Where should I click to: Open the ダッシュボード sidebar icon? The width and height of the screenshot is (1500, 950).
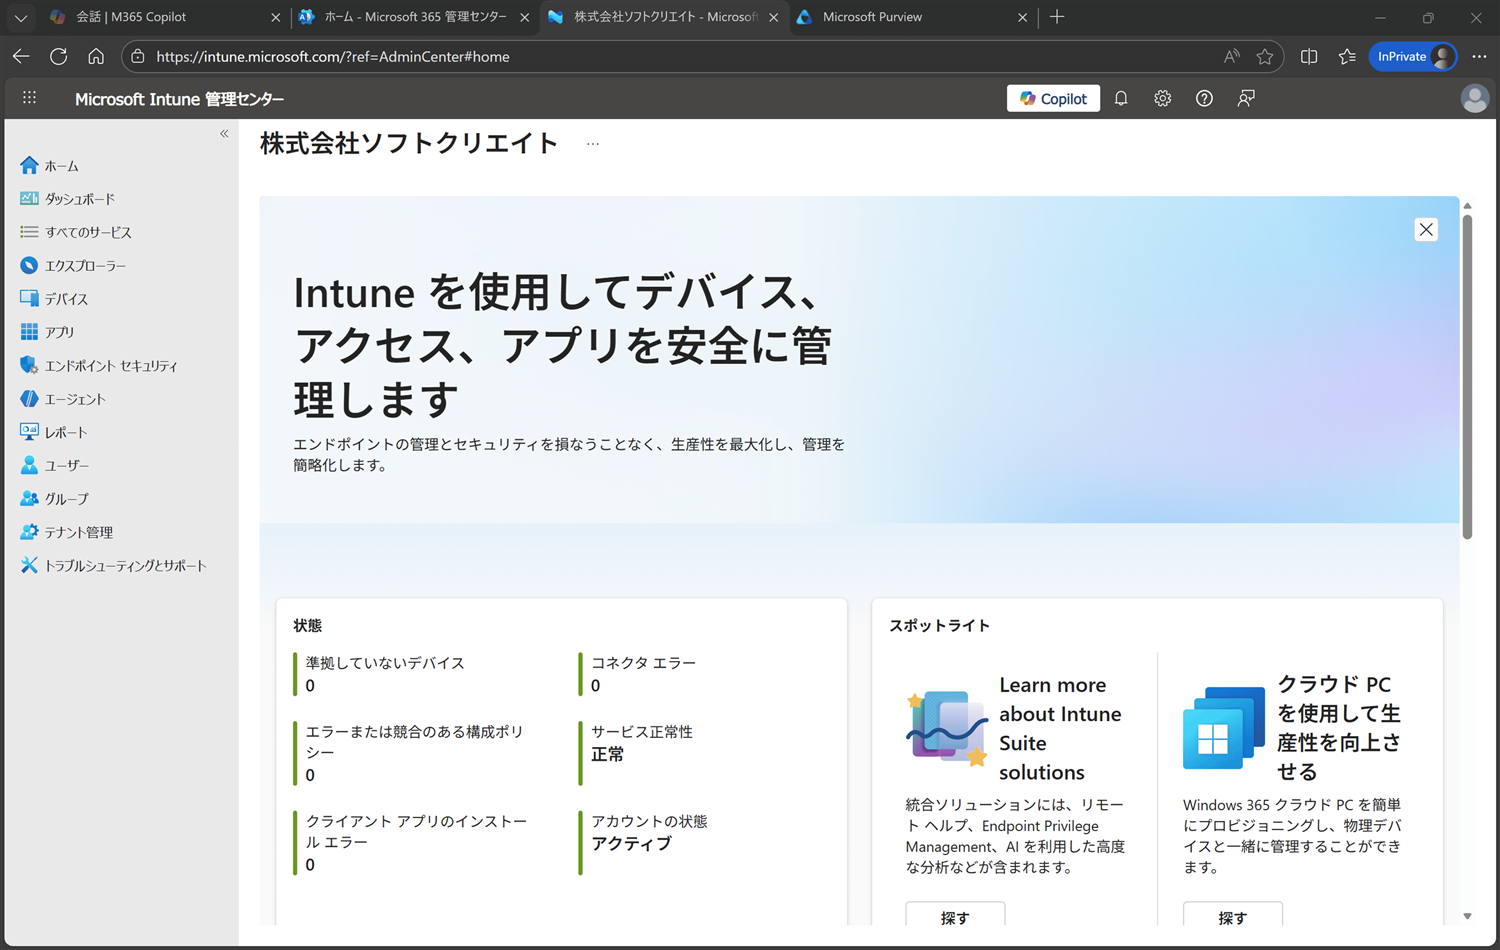[x=29, y=198]
